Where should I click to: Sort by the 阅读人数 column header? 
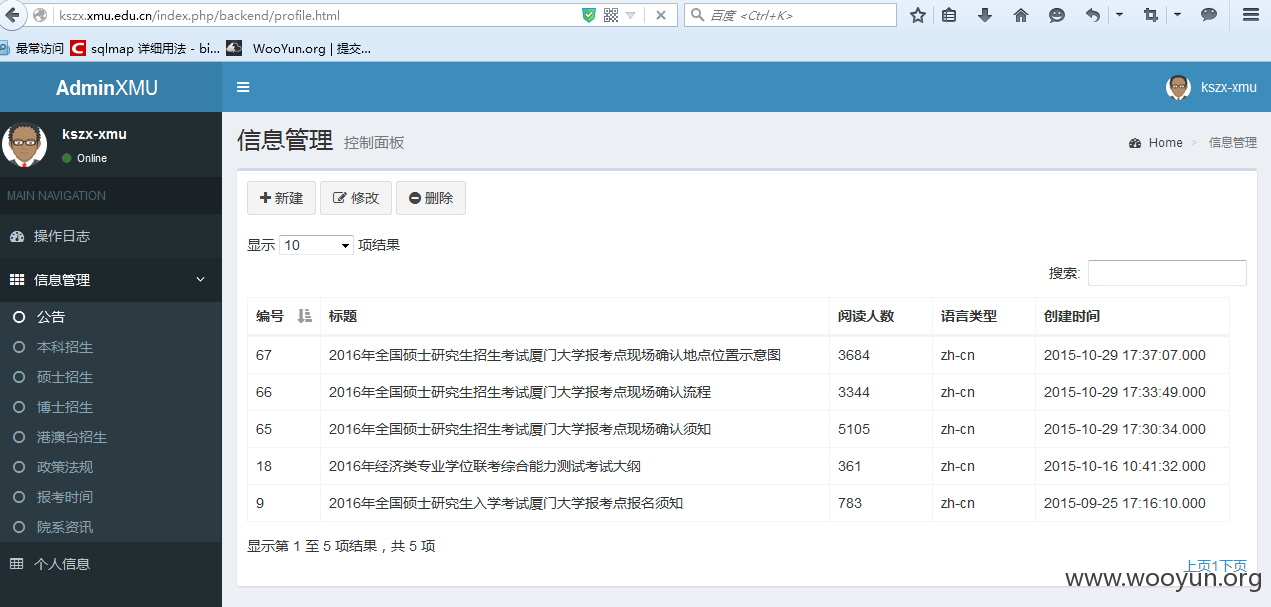point(881,316)
